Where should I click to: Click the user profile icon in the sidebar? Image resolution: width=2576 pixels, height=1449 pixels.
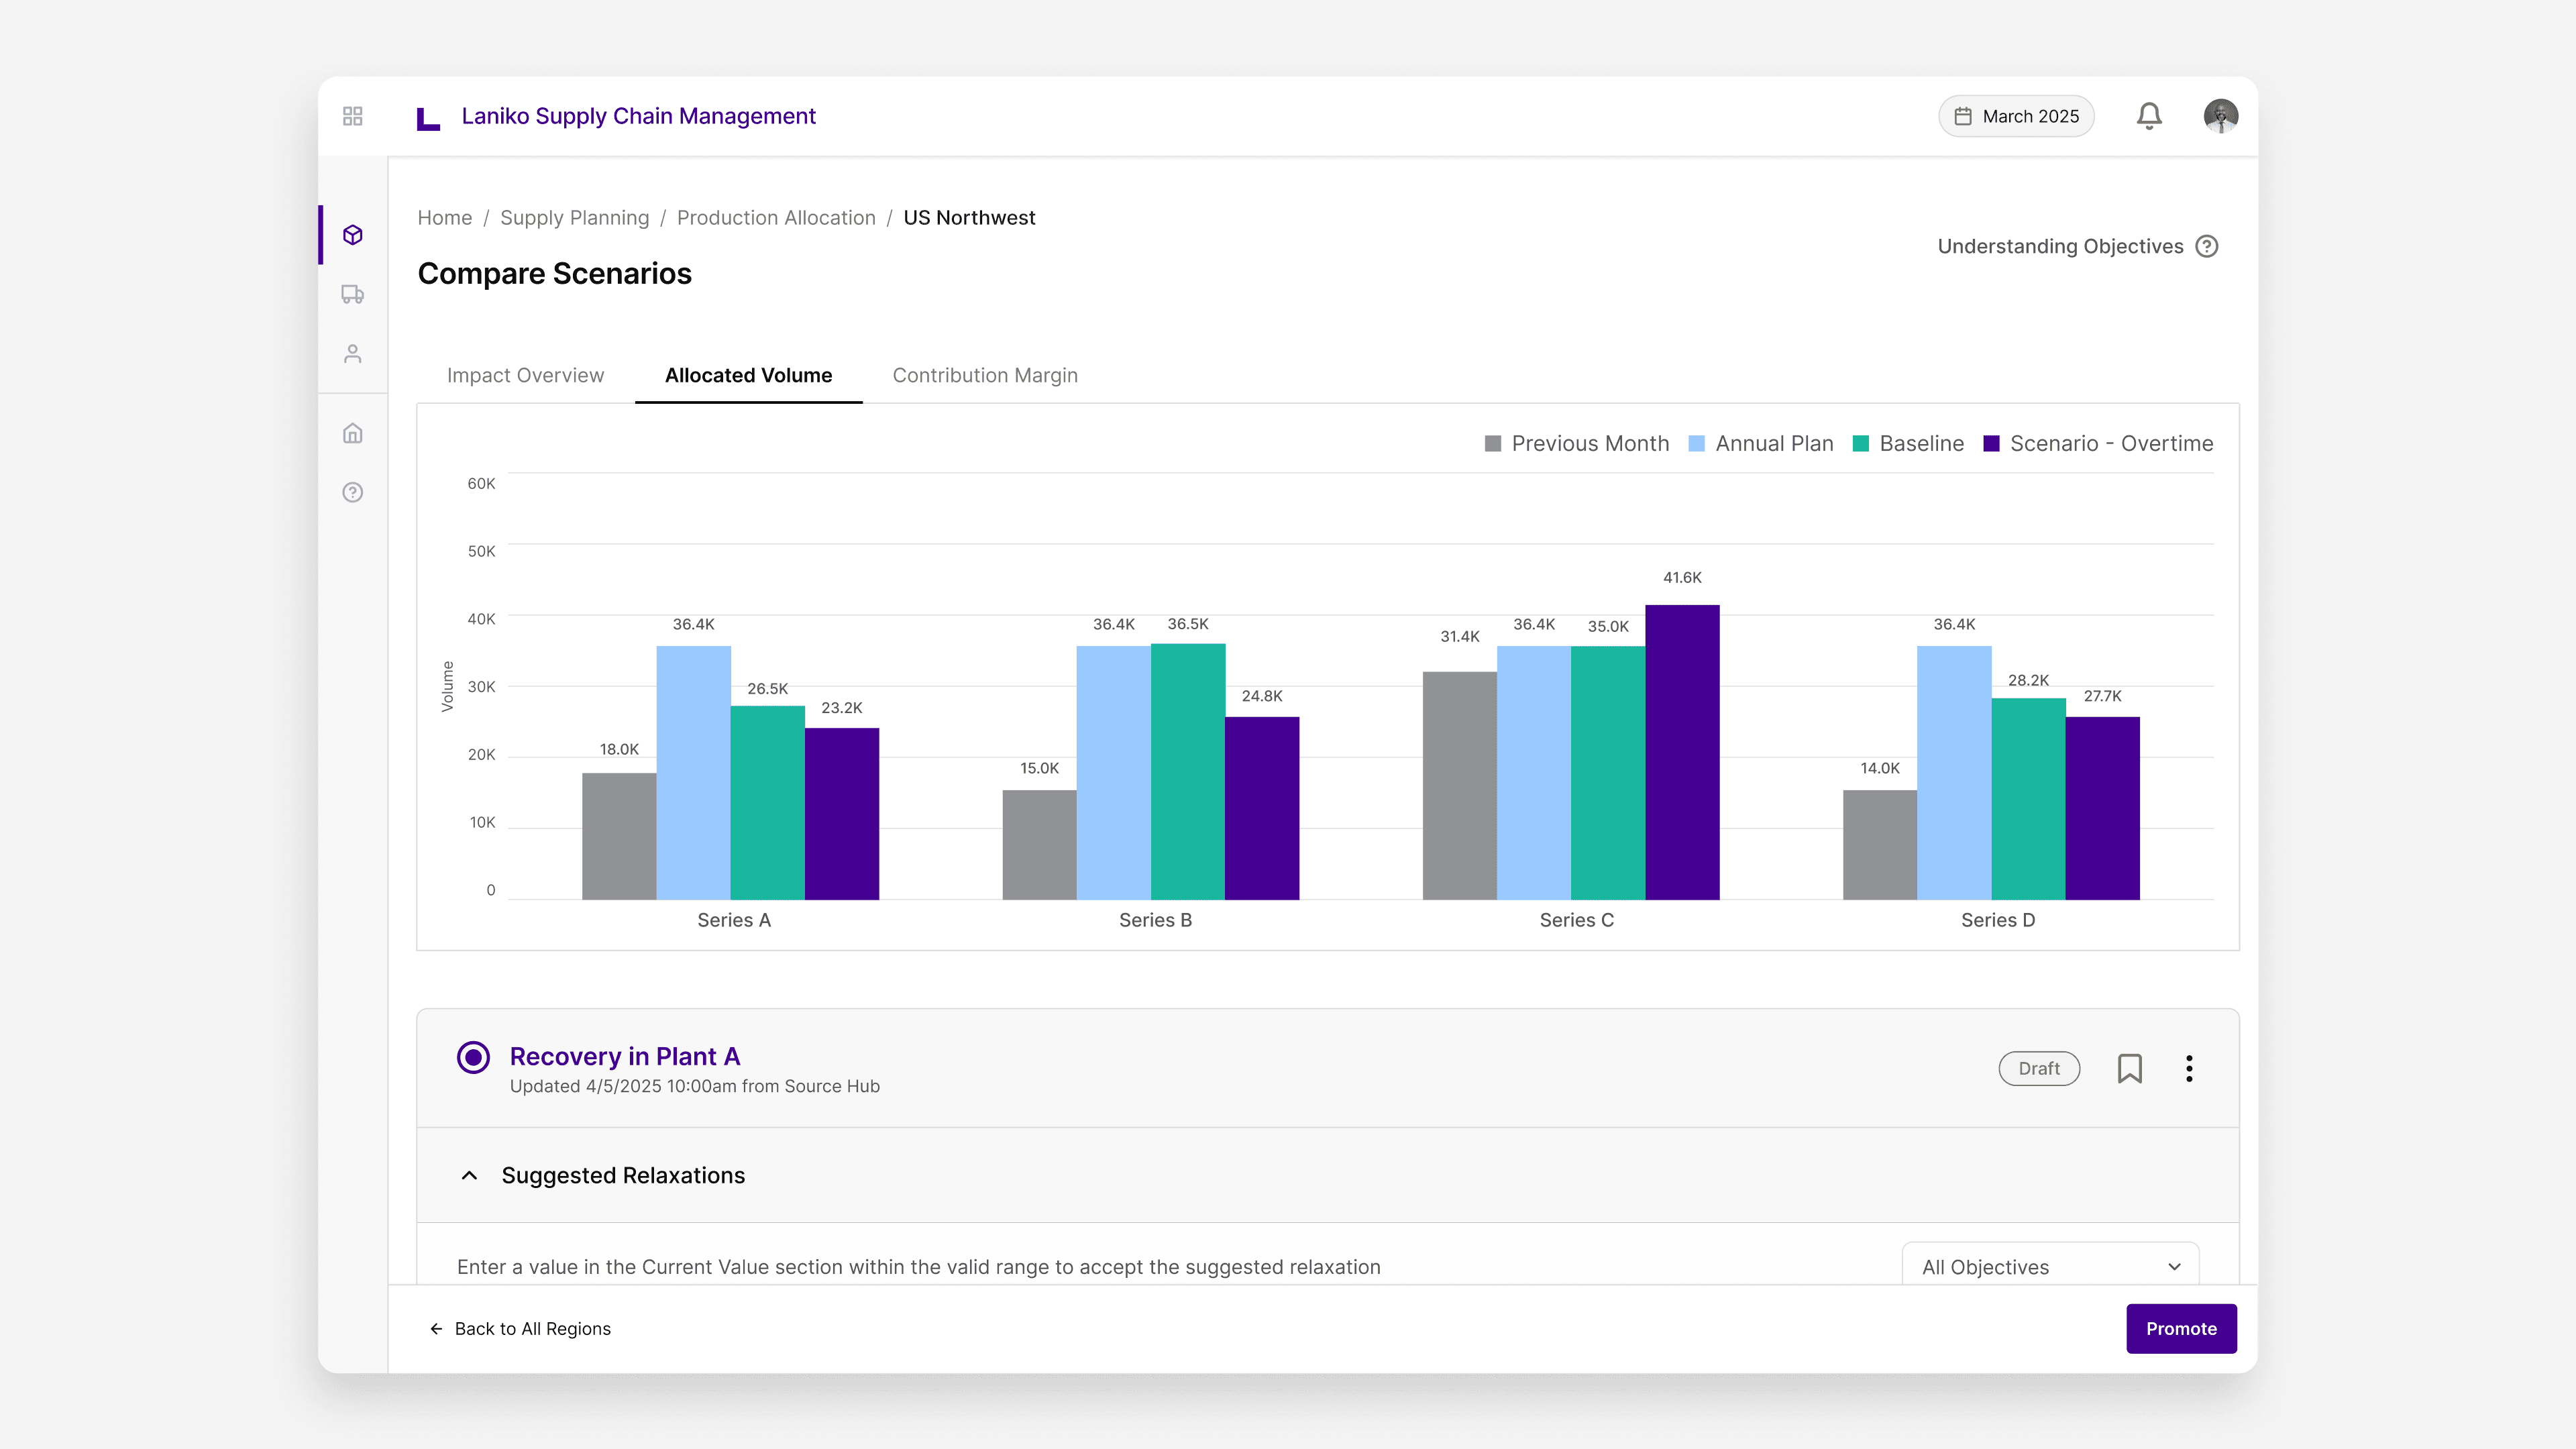pyautogui.click(x=352, y=352)
